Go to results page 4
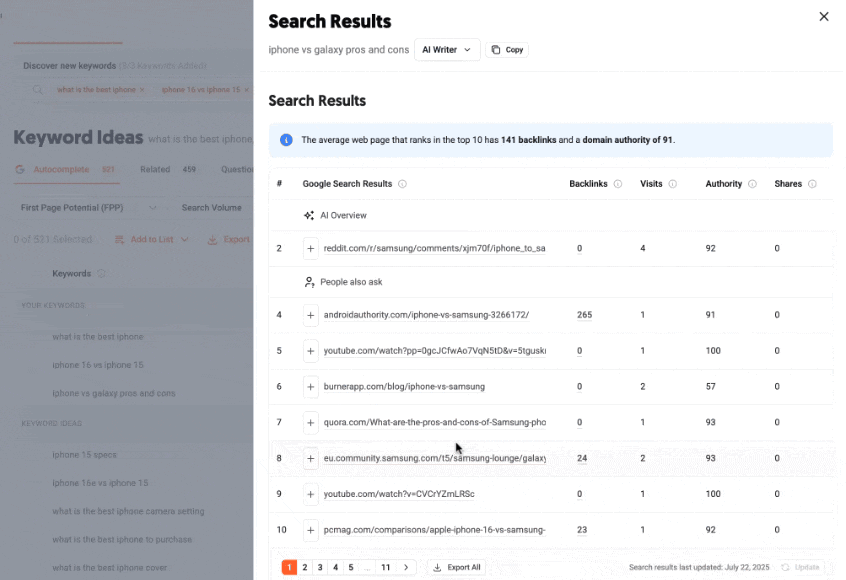Viewport: 846px width, 580px height. (x=335, y=567)
